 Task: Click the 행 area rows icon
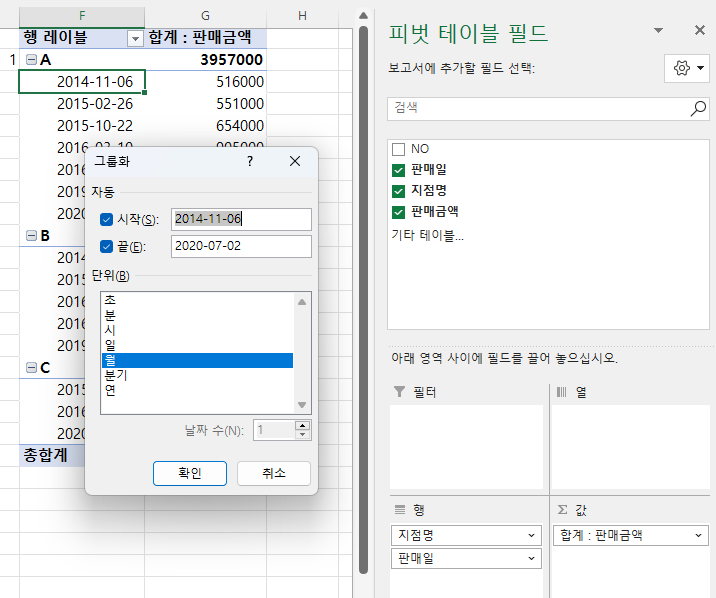pos(400,509)
